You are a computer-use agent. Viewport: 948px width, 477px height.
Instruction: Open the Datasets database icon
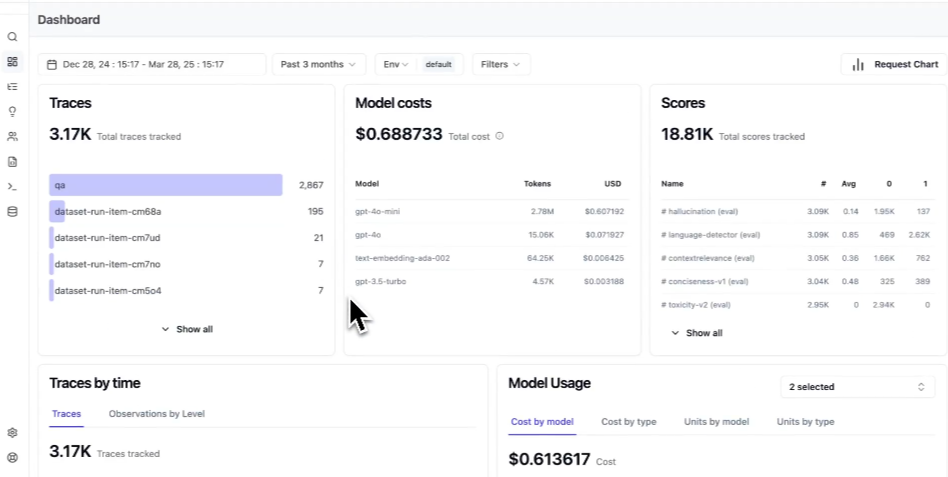[12, 212]
